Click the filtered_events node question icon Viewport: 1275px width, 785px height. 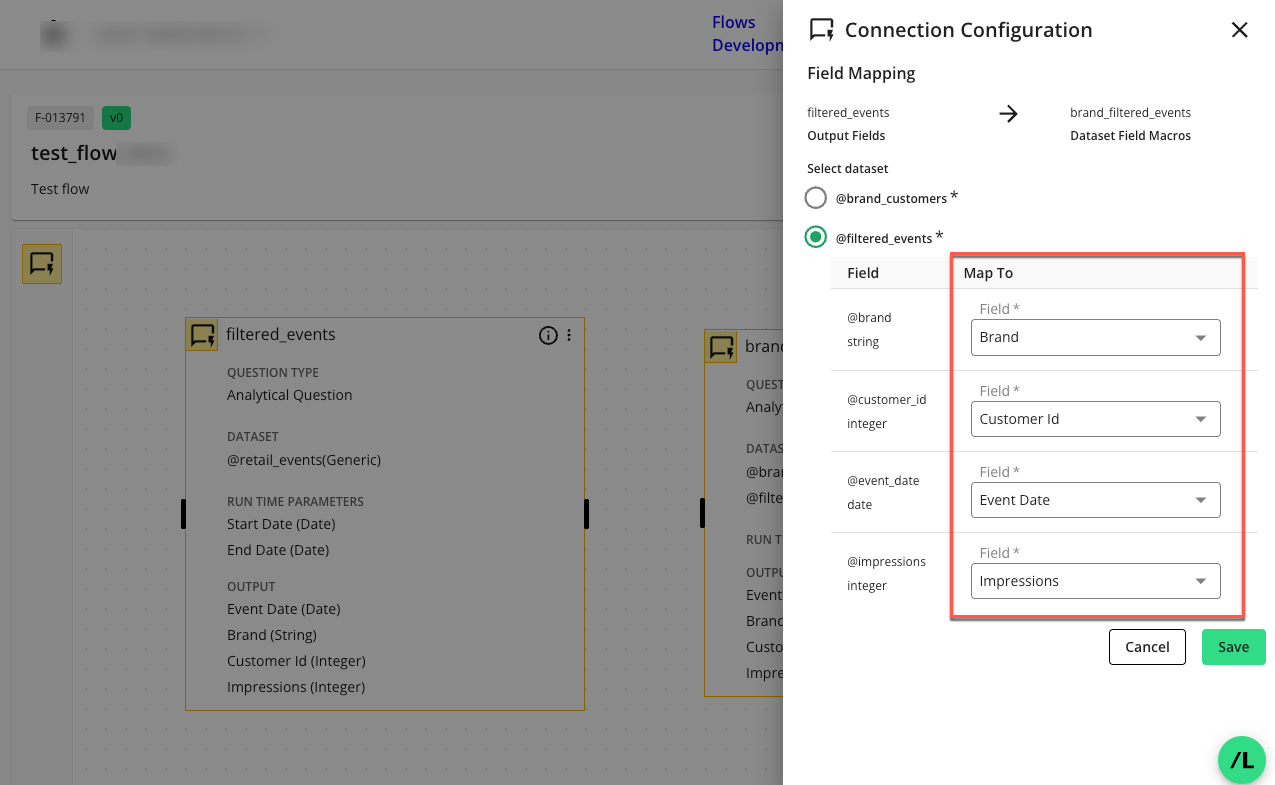coord(203,335)
